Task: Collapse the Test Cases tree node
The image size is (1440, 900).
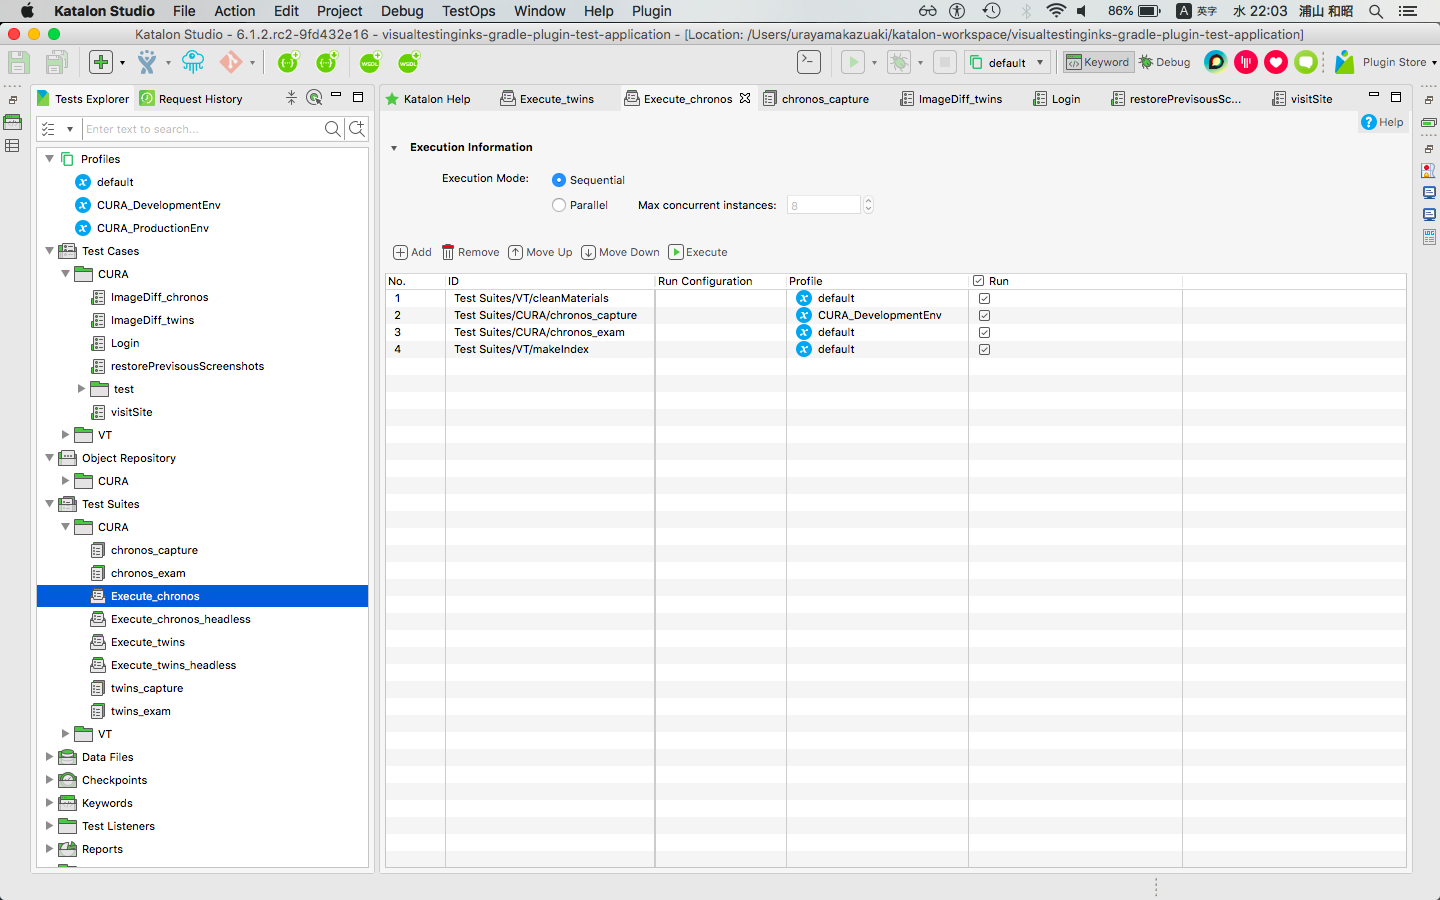Action: 49,251
